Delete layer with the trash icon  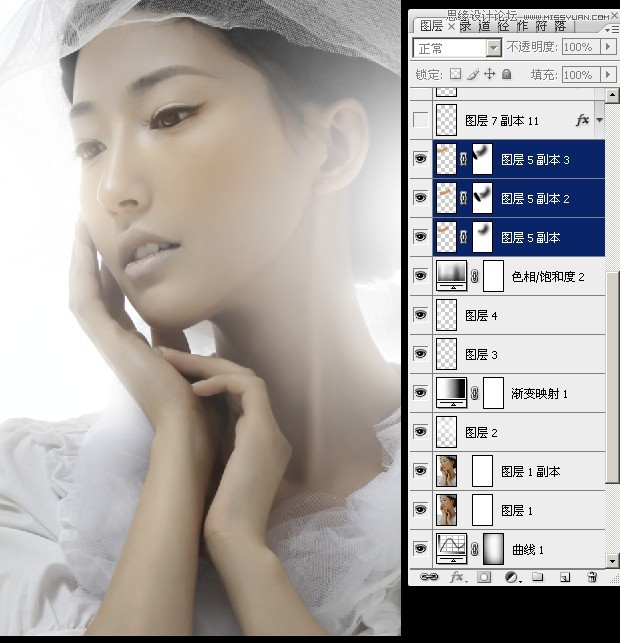592,577
